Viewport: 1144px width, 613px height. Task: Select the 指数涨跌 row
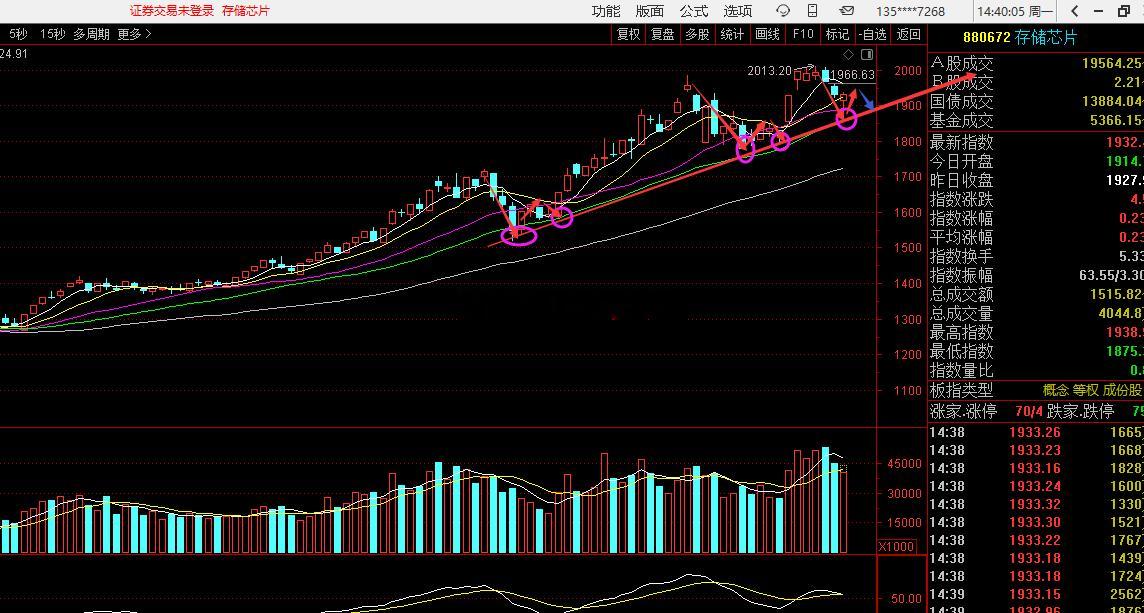tap(1036, 199)
